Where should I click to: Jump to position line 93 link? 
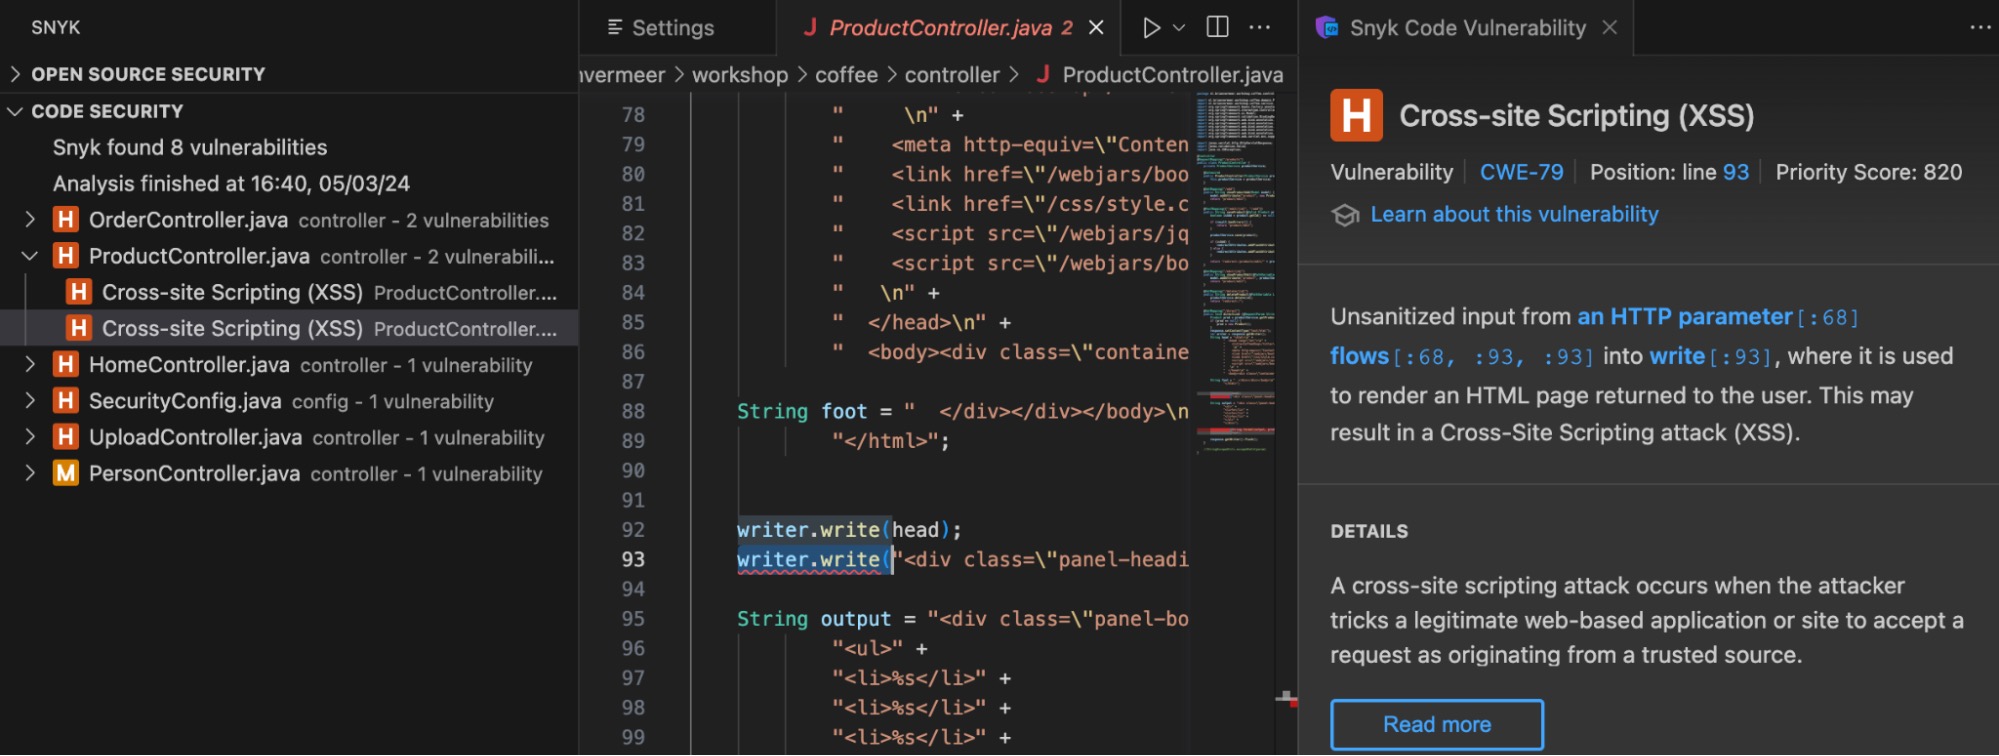(1735, 172)
